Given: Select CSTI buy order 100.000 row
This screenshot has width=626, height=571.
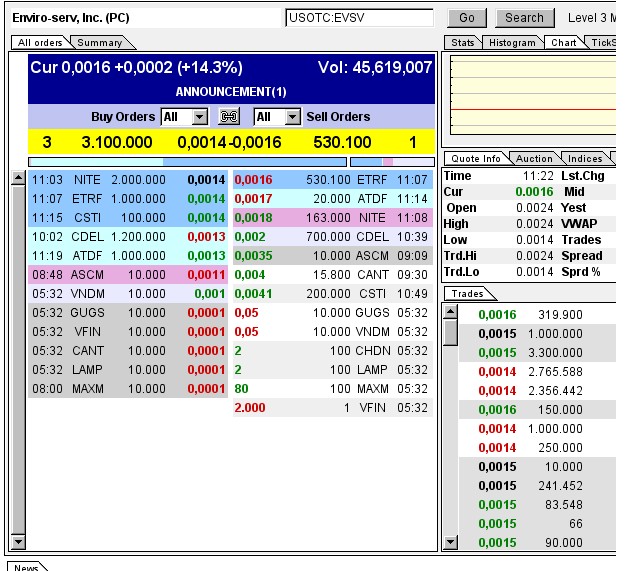Looking at the screenshot, I should [x=128, y=218].
